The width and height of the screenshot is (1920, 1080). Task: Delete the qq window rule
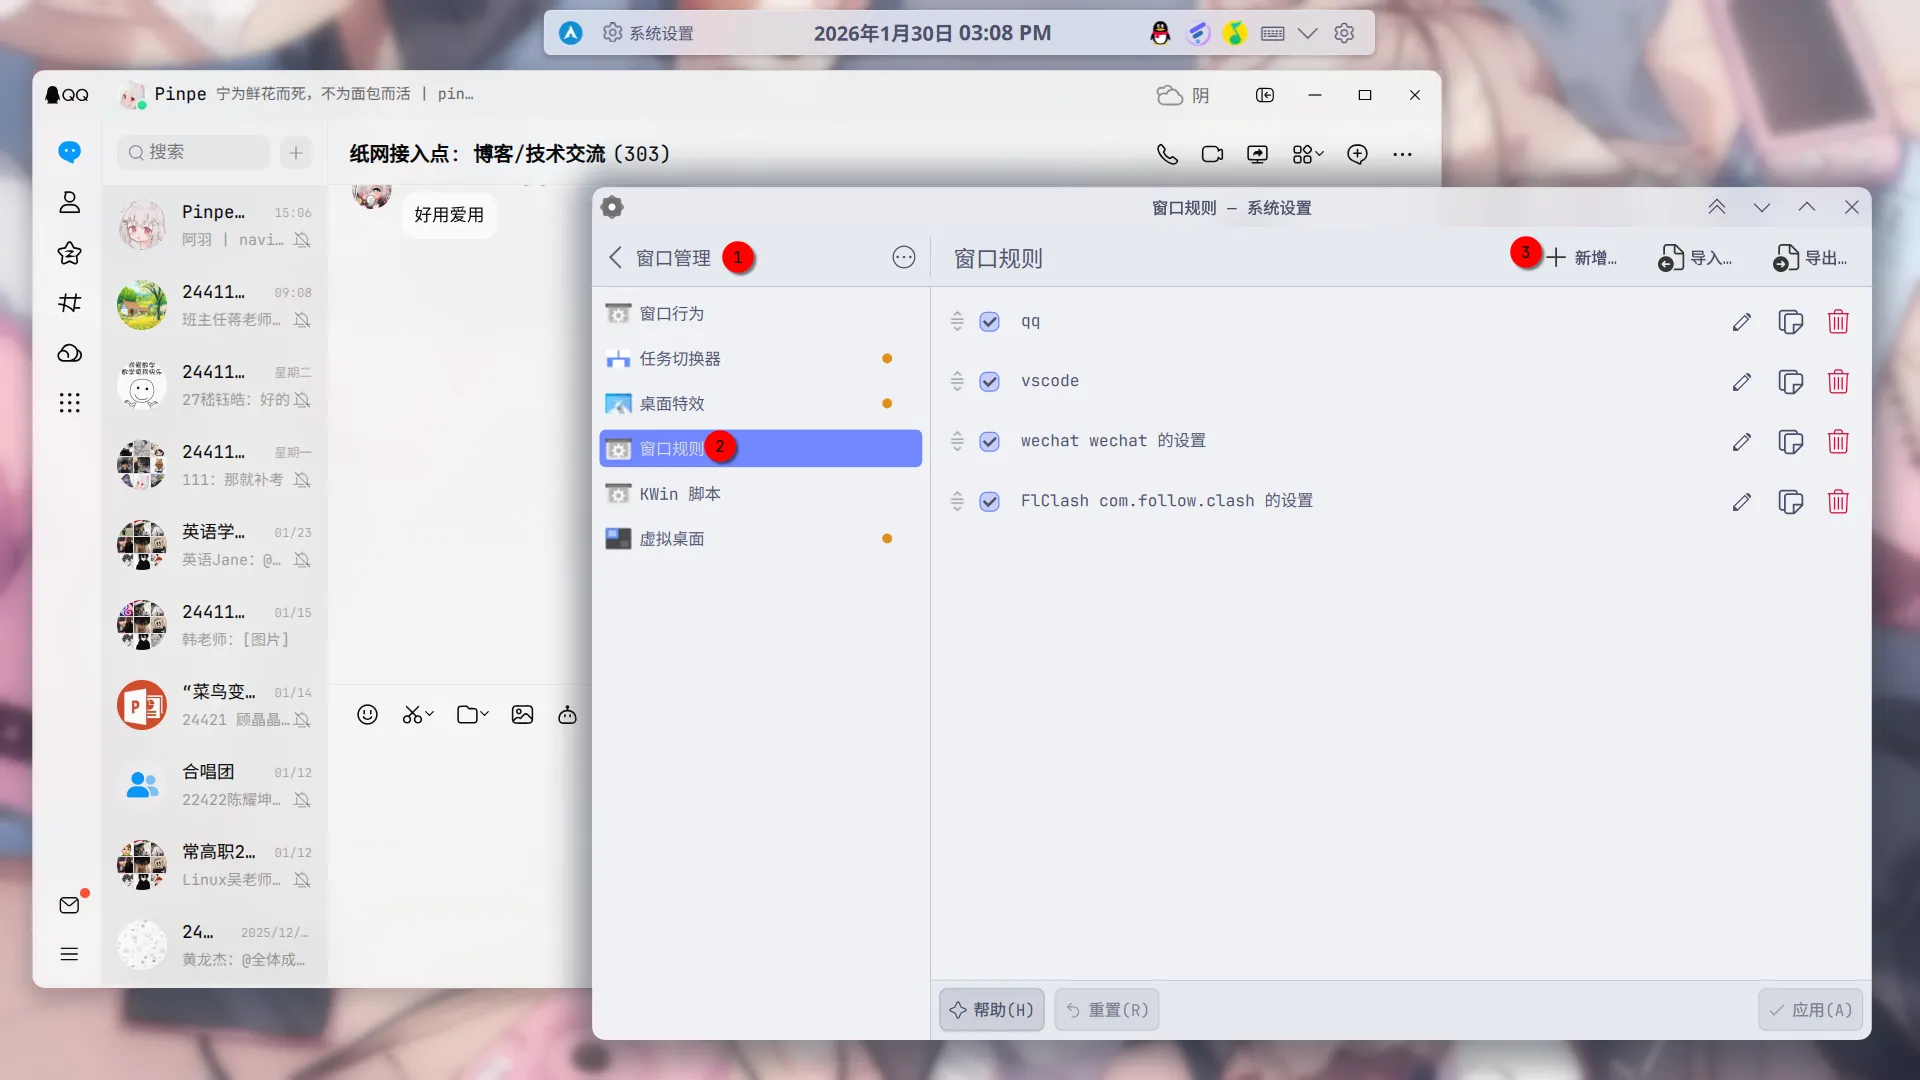click(x=1838, y=322)
